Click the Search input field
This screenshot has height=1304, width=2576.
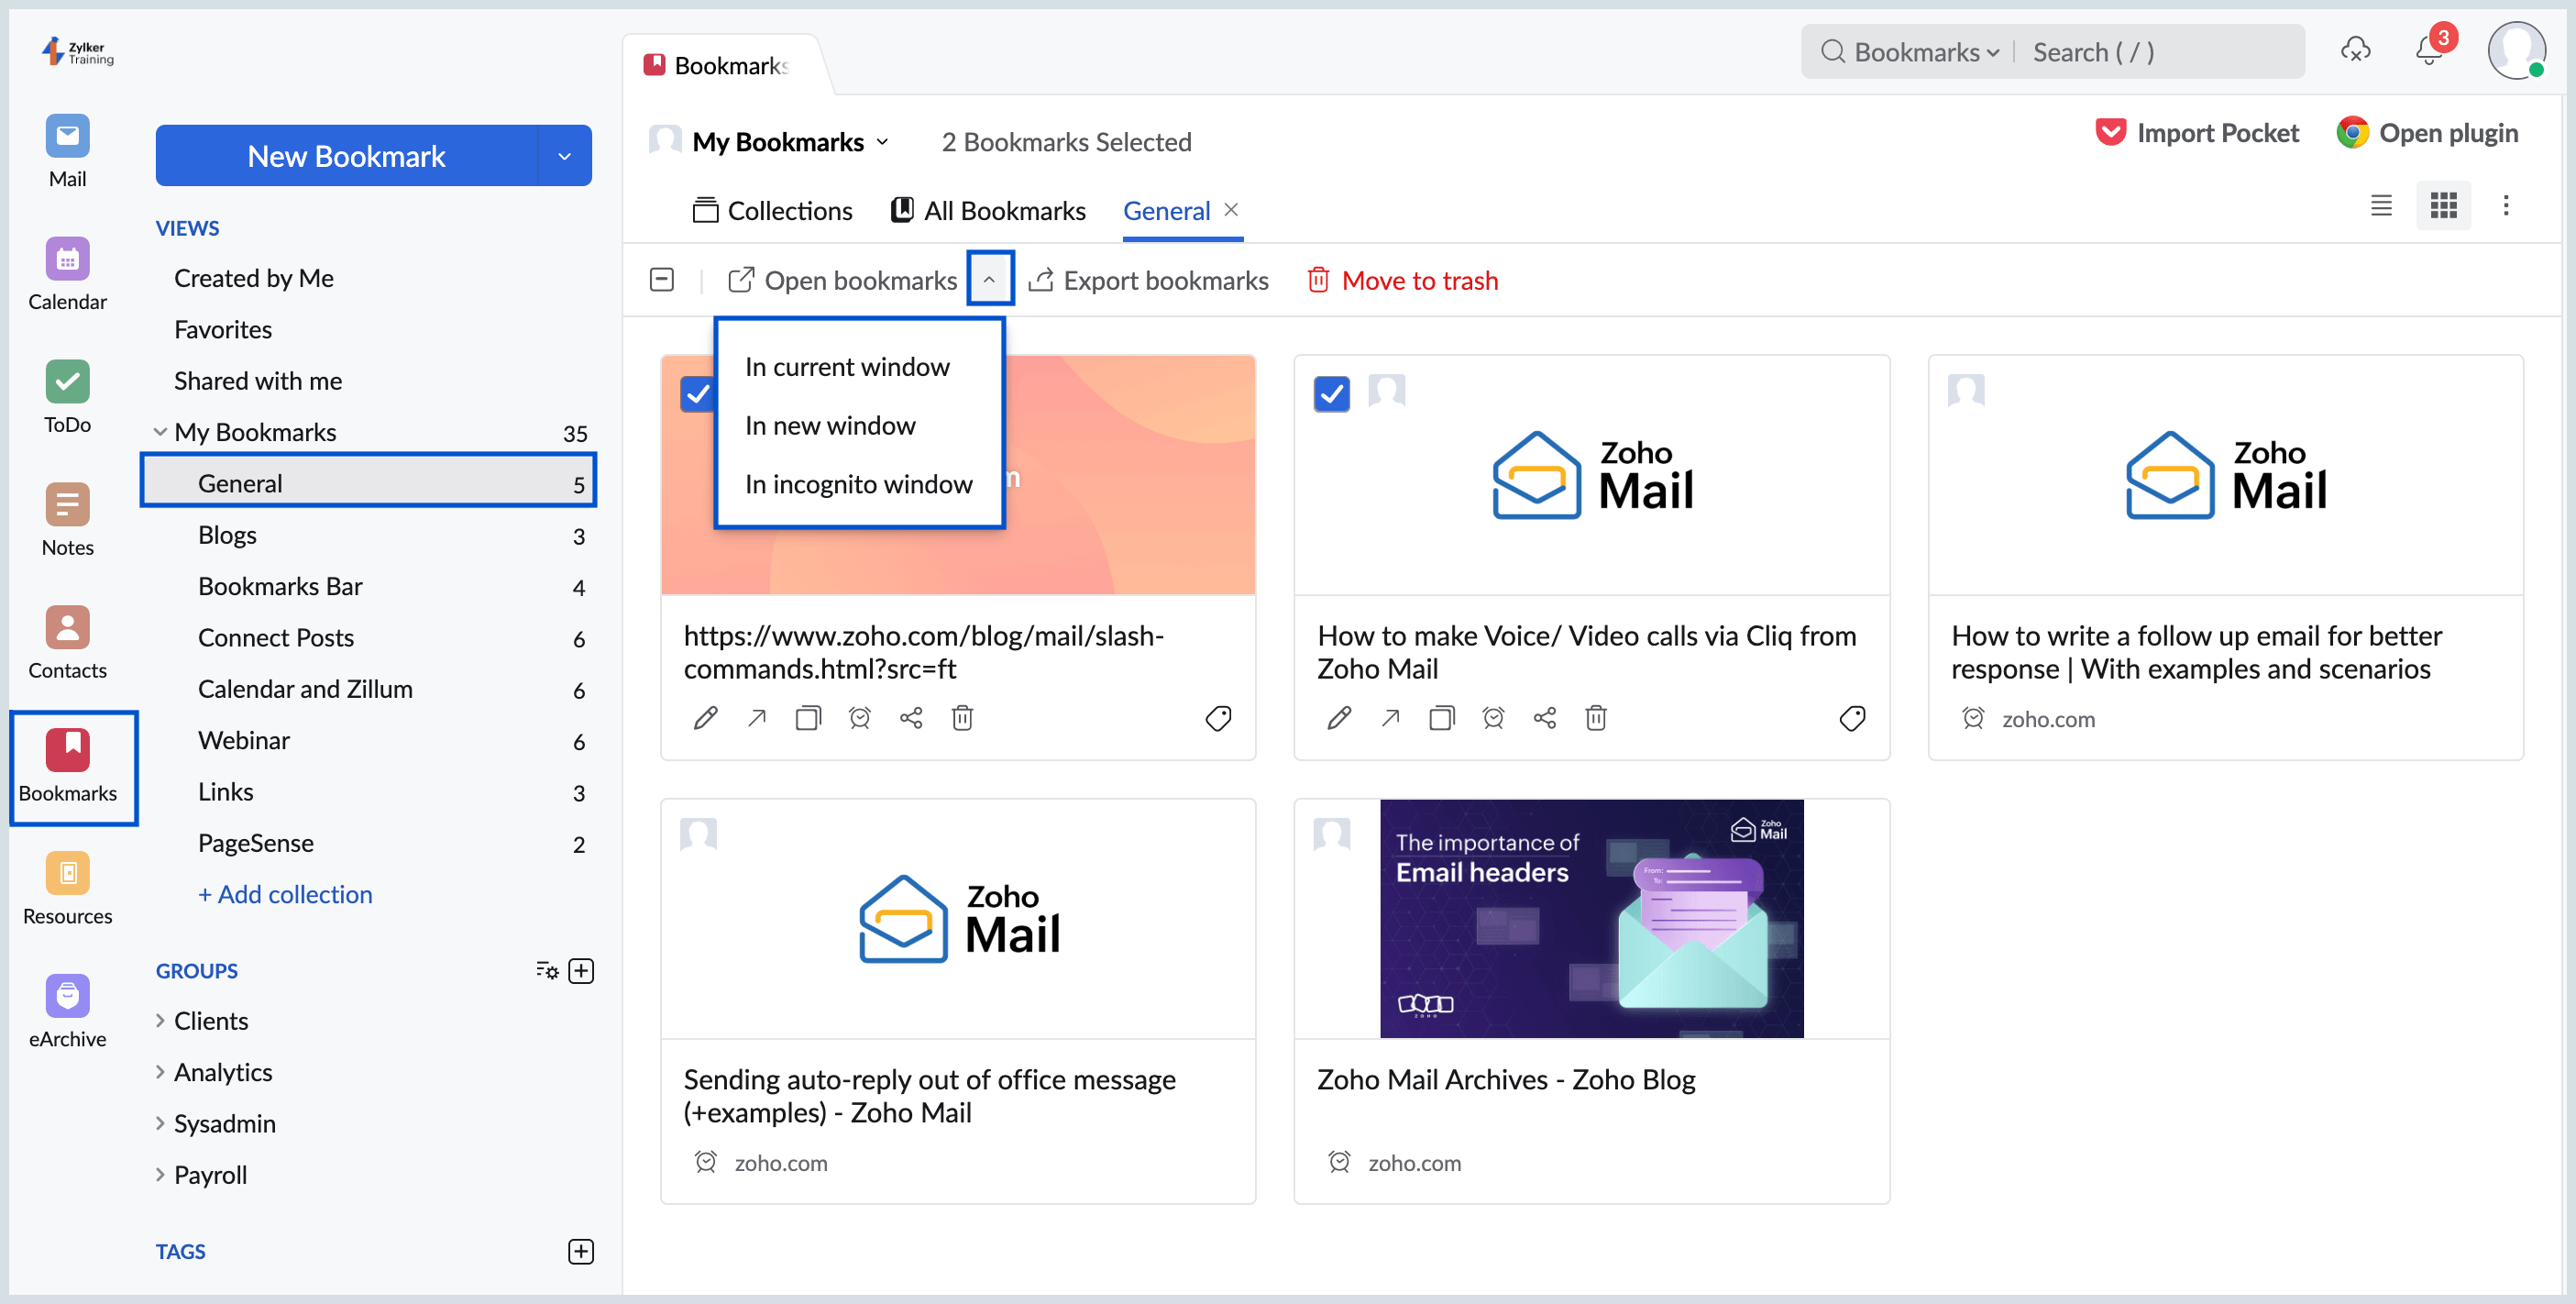[x=2150, y=51]
